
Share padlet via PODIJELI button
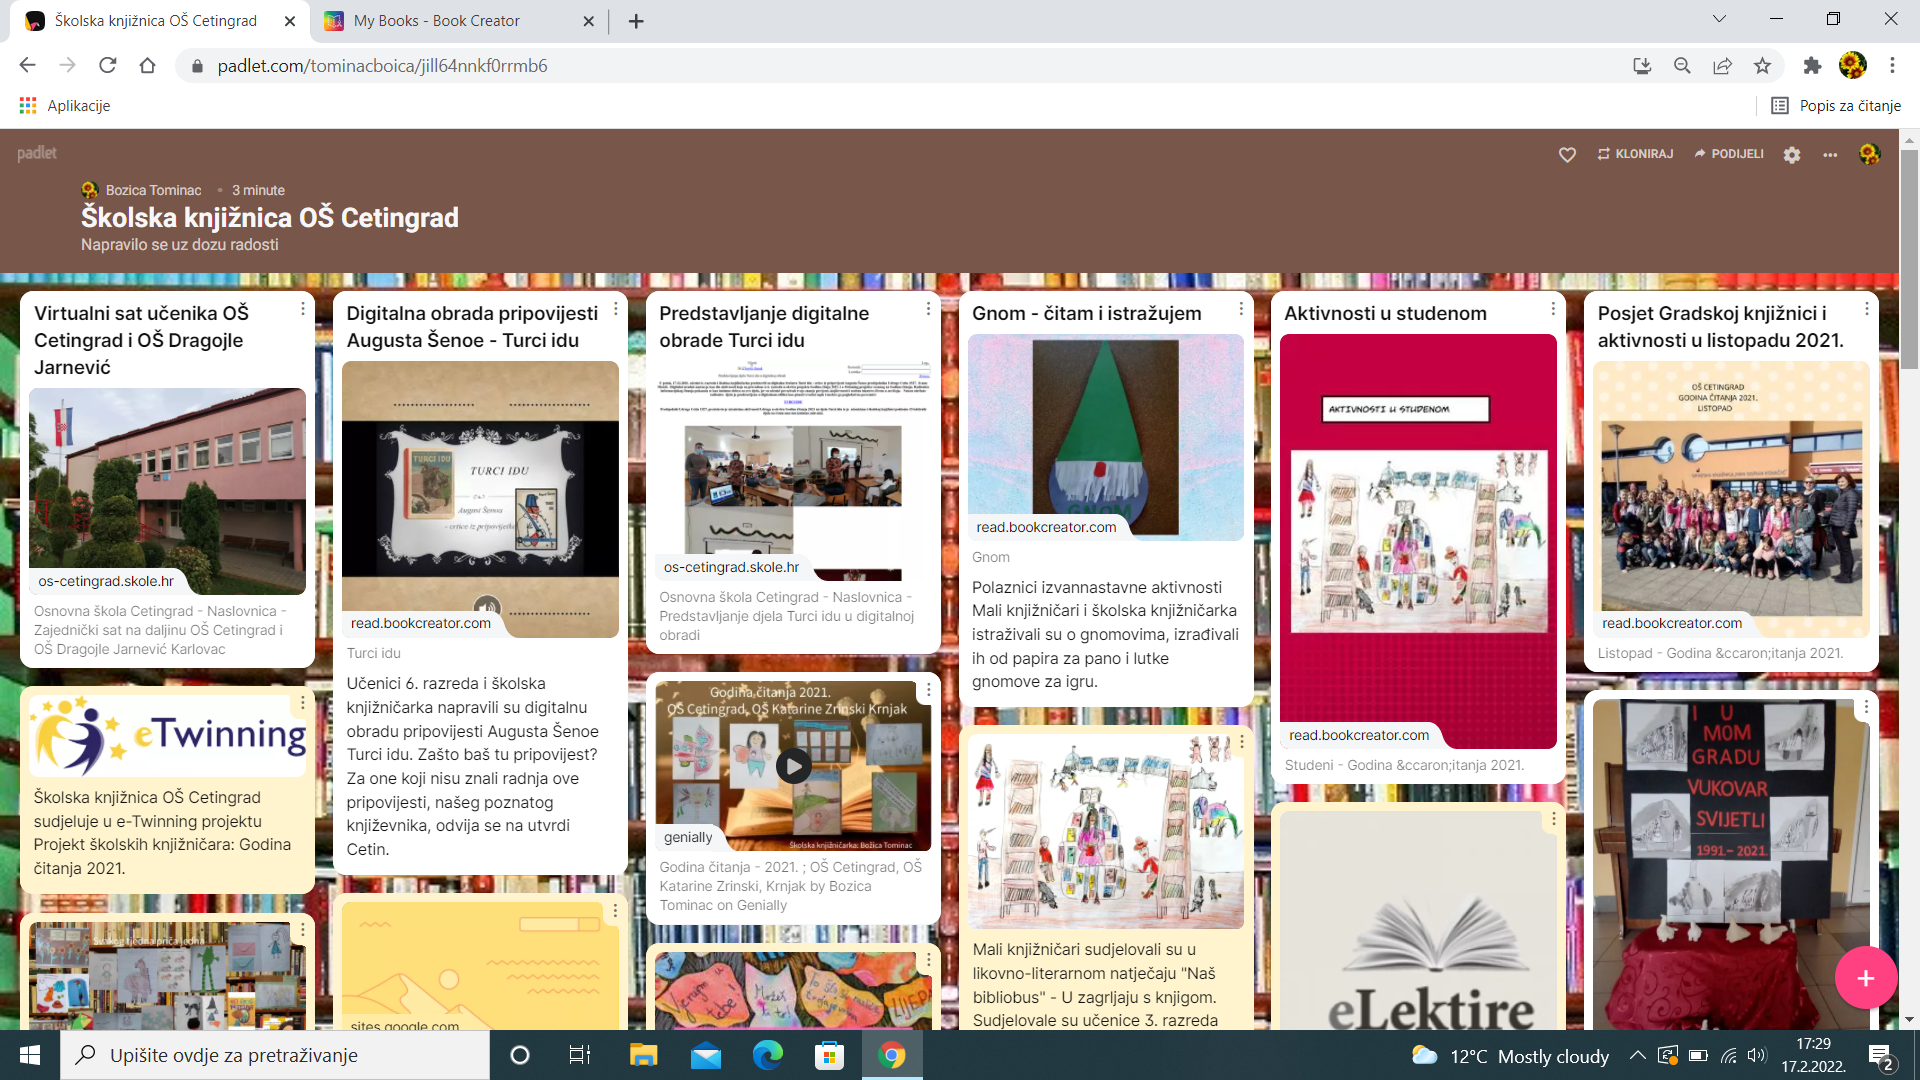[1729, 154]
